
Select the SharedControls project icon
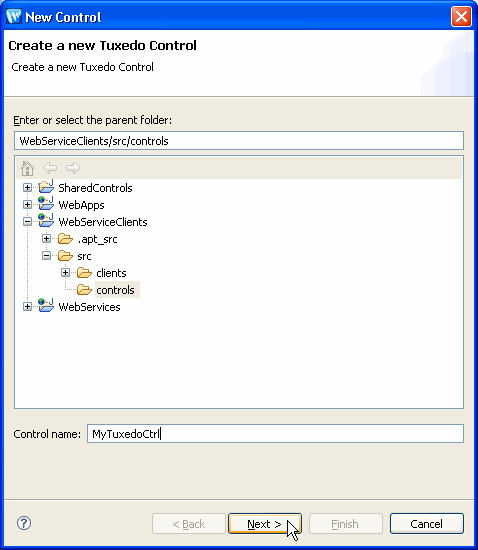pos(46,187)
